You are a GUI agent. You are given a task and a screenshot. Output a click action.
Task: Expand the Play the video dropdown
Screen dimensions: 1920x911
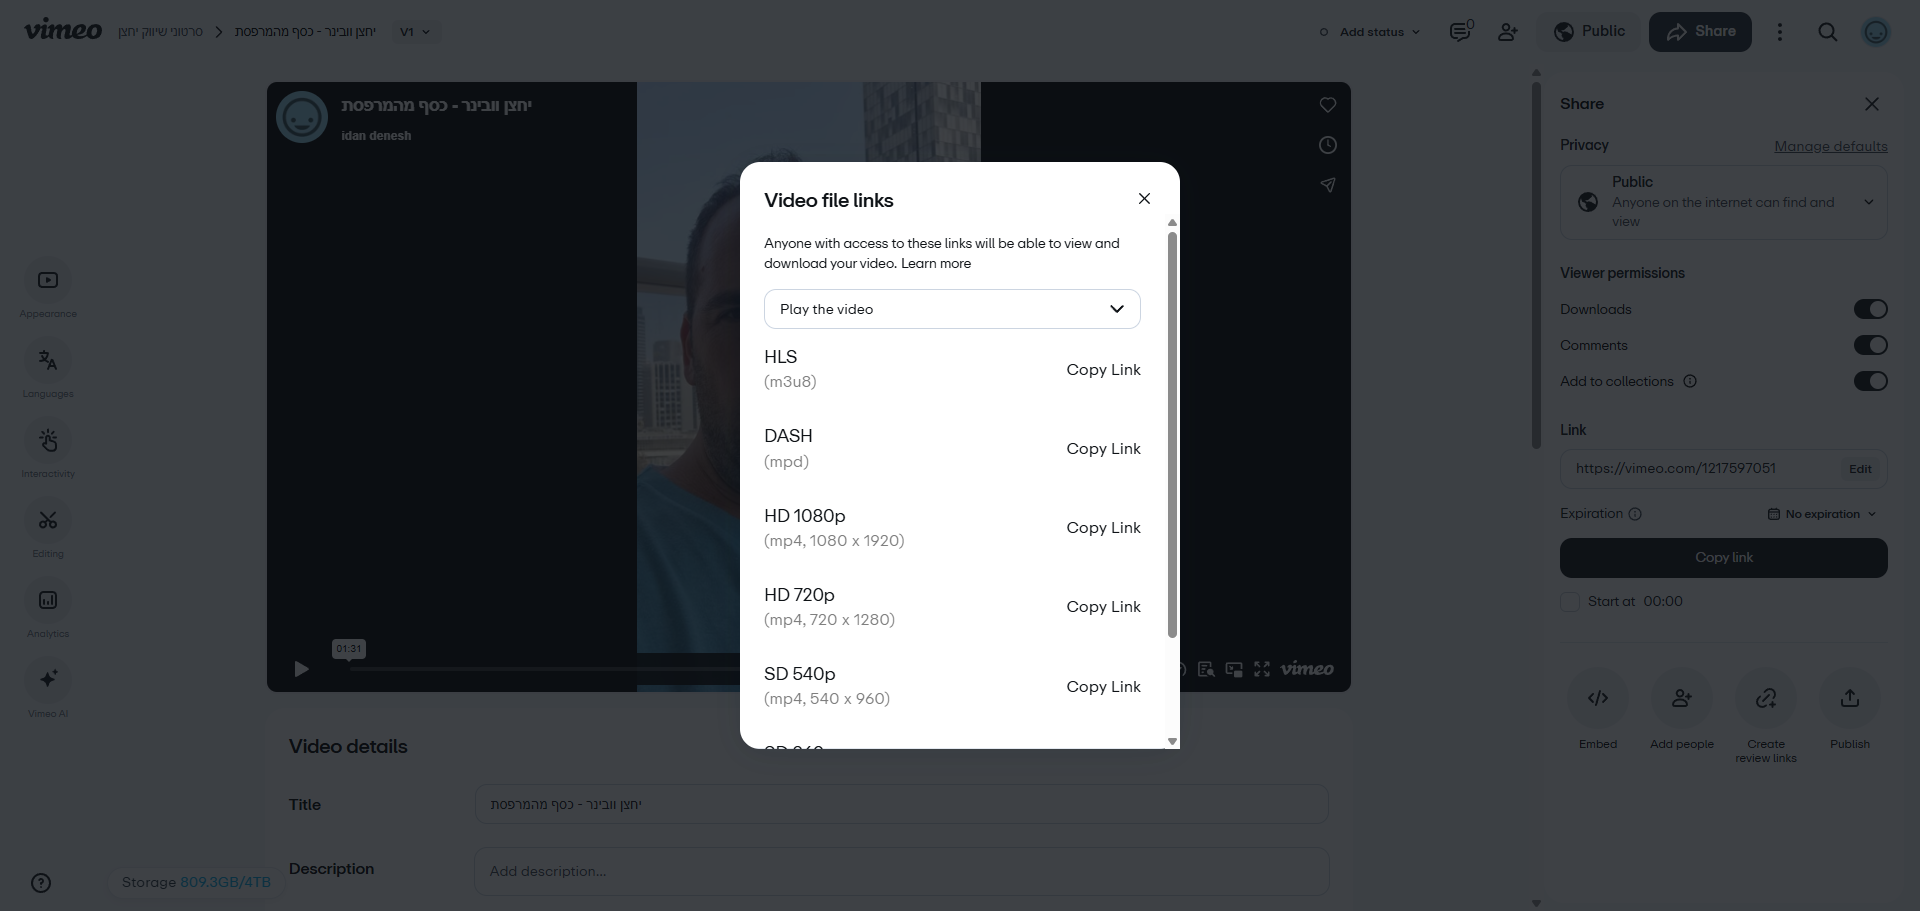click(952, 309)
